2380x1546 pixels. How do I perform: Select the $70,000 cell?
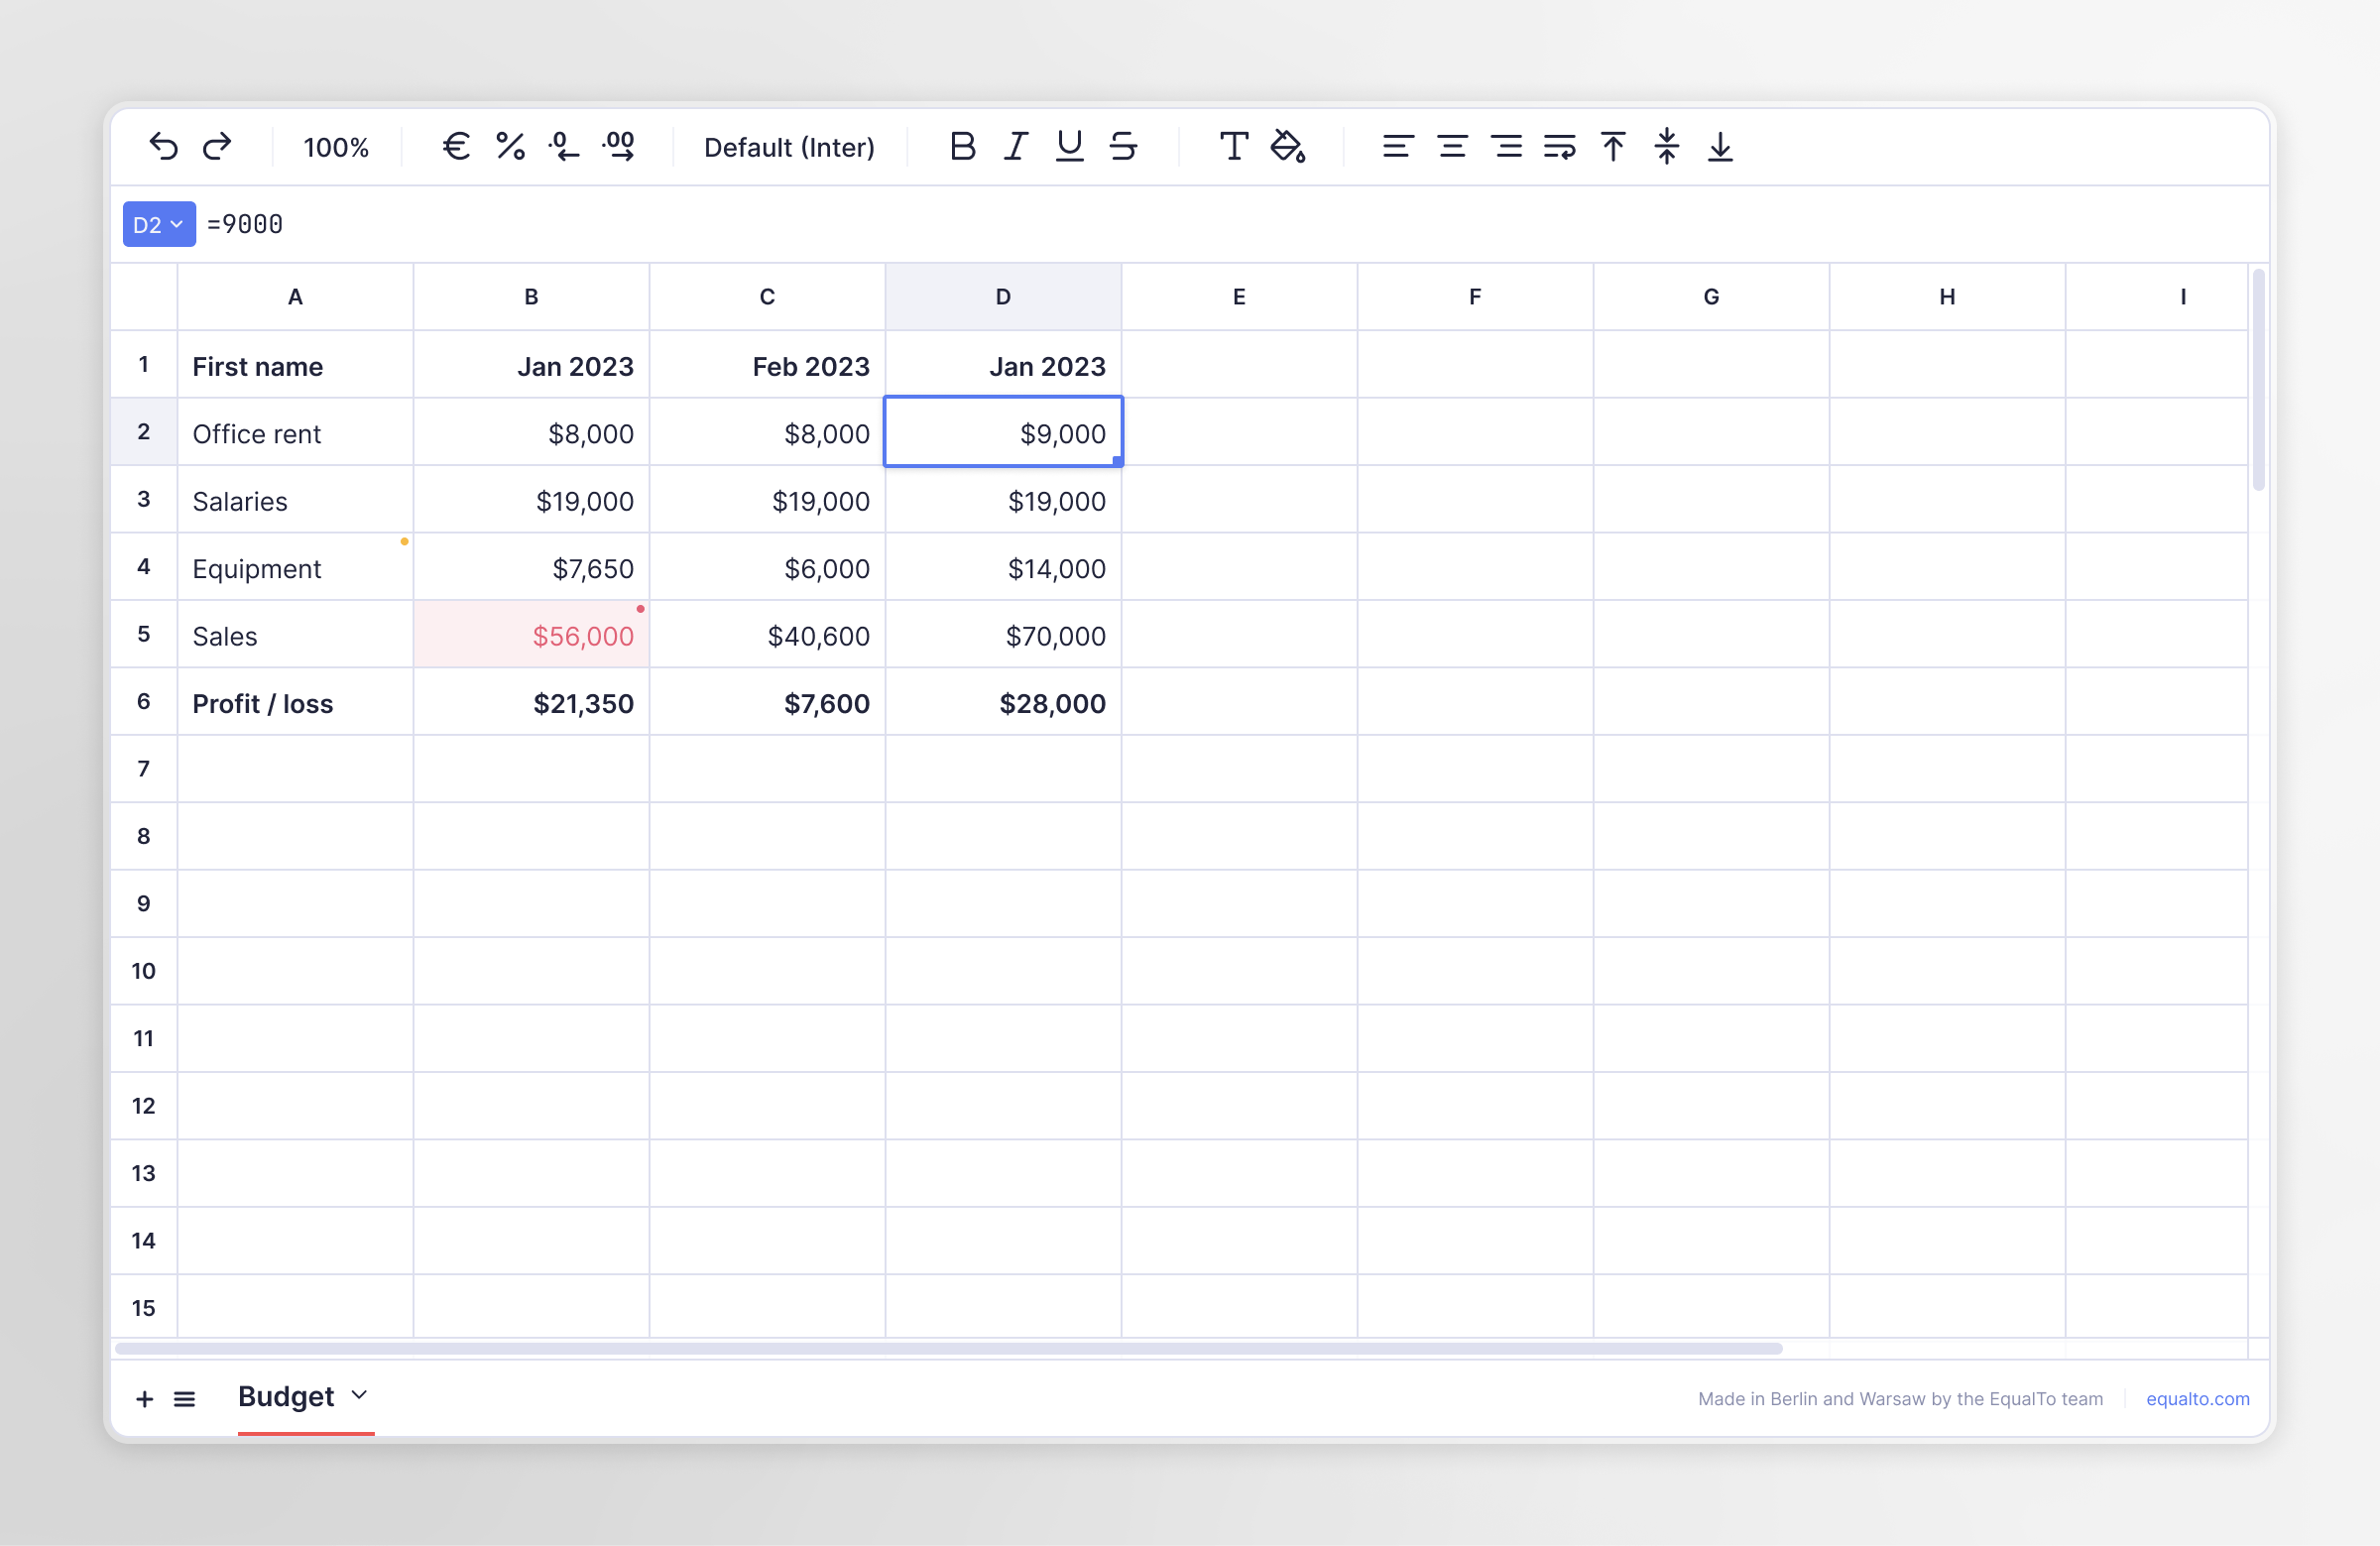(1003, 634)
